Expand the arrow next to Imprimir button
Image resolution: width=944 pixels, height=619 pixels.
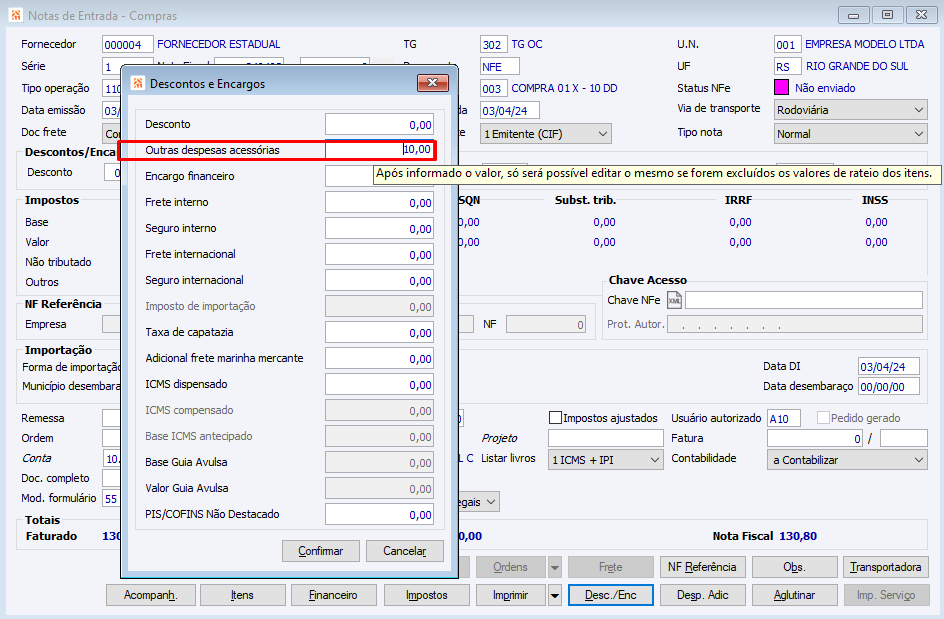(554, 595)
